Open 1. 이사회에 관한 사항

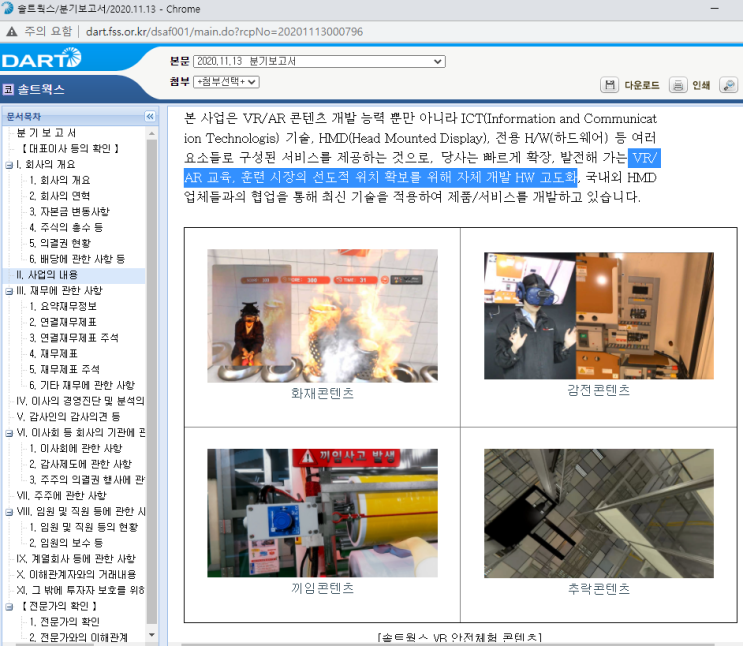(x=76, y=448)
